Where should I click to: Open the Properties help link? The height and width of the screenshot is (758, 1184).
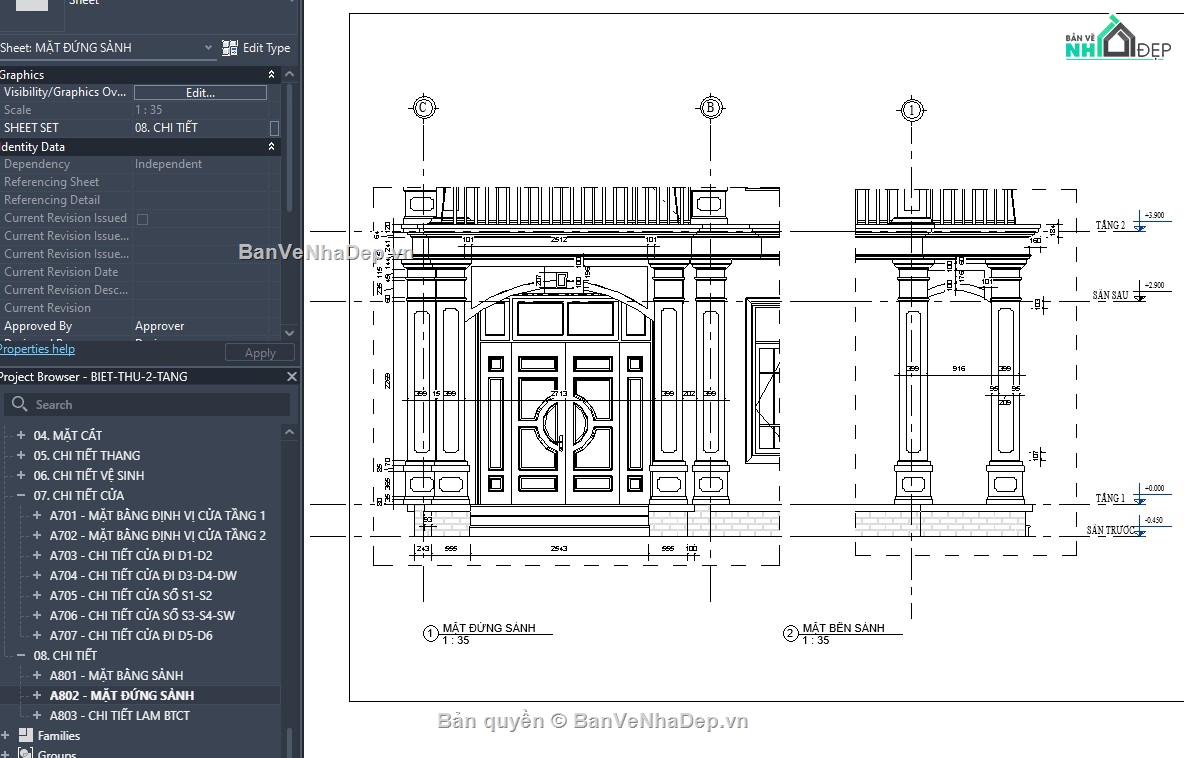pos(37,349)
